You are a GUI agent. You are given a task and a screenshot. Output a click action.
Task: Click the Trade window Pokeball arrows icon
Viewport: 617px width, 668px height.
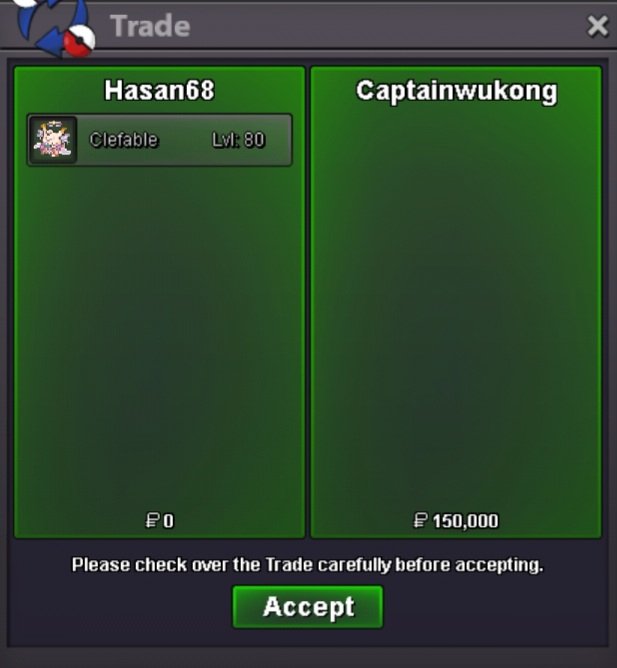point(55,26)
